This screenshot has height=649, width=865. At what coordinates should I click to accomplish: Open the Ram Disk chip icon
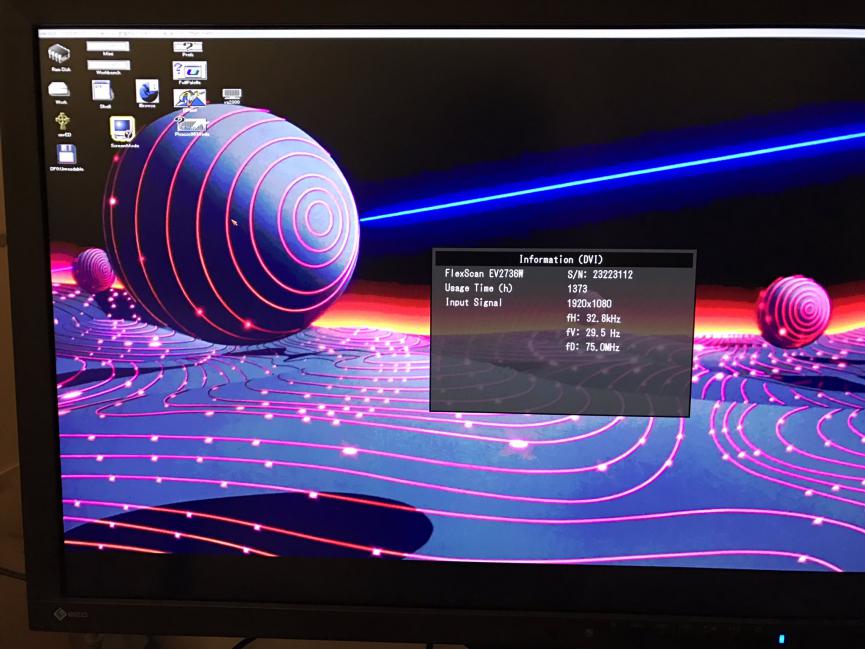coord(59,54)
